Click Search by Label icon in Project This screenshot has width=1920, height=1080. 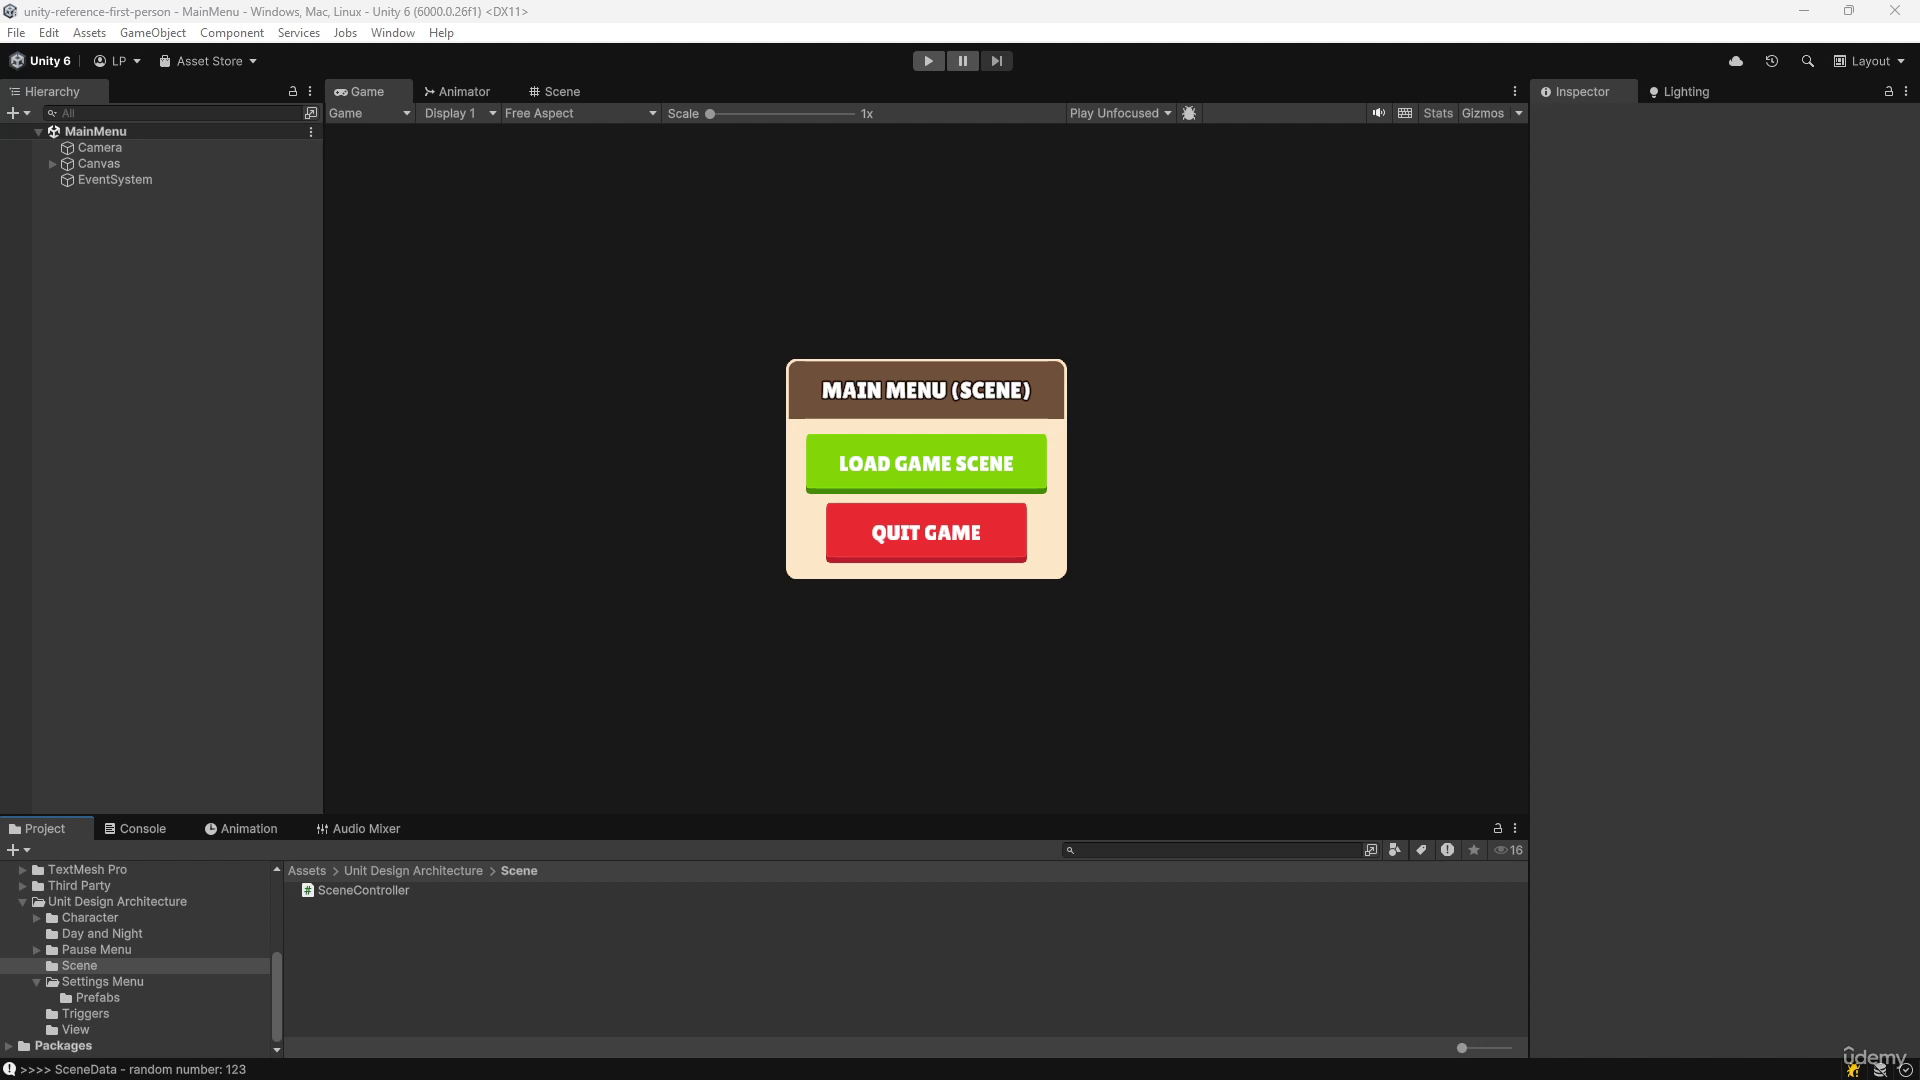tap(1421, 850)
